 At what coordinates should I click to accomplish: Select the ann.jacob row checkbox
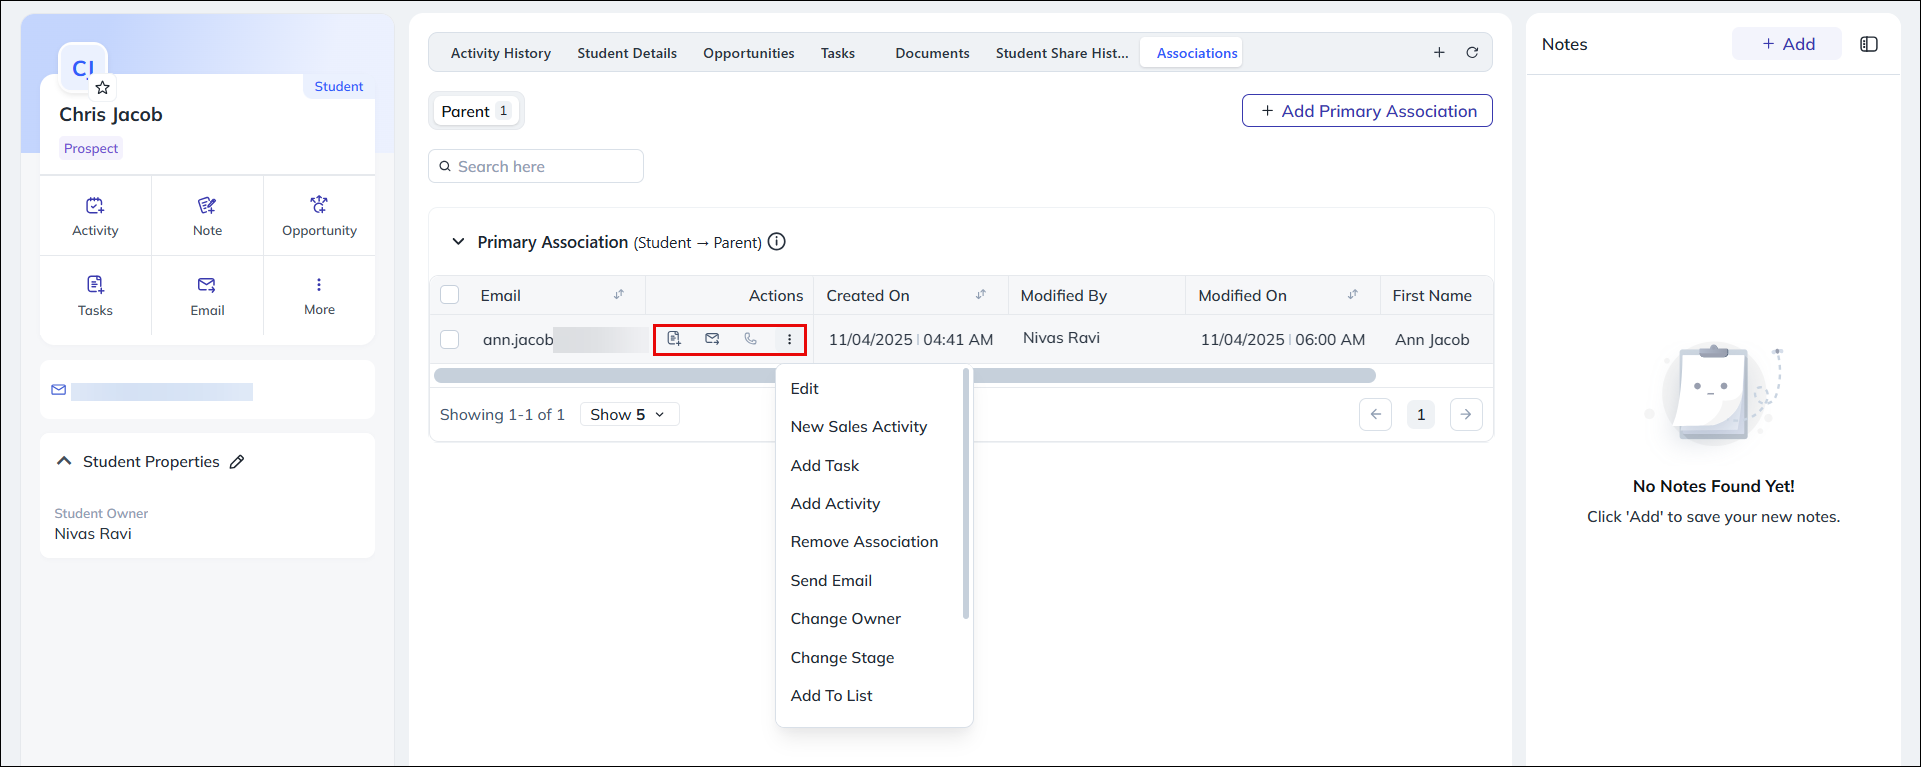click(450, 340)
